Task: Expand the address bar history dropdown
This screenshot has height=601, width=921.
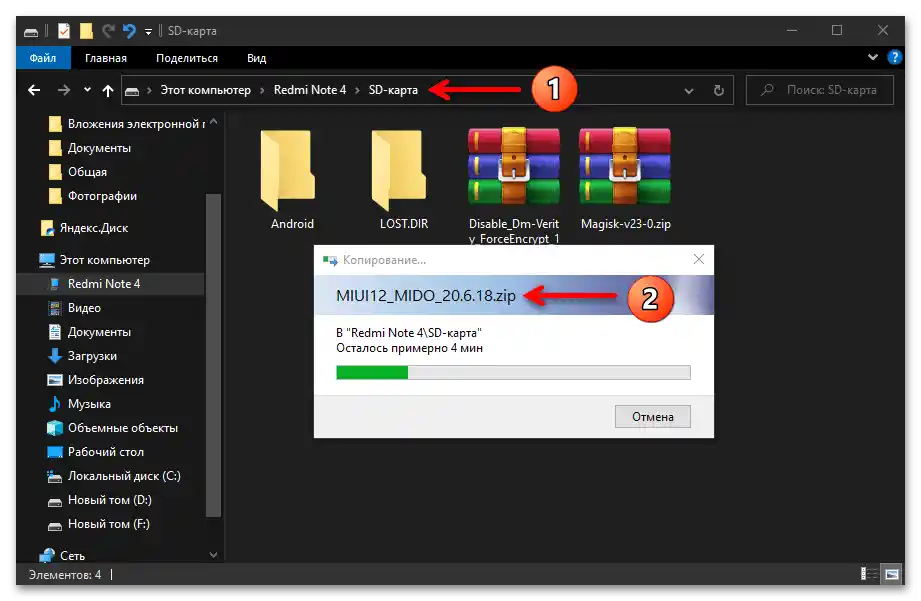Action: [689, 90]
